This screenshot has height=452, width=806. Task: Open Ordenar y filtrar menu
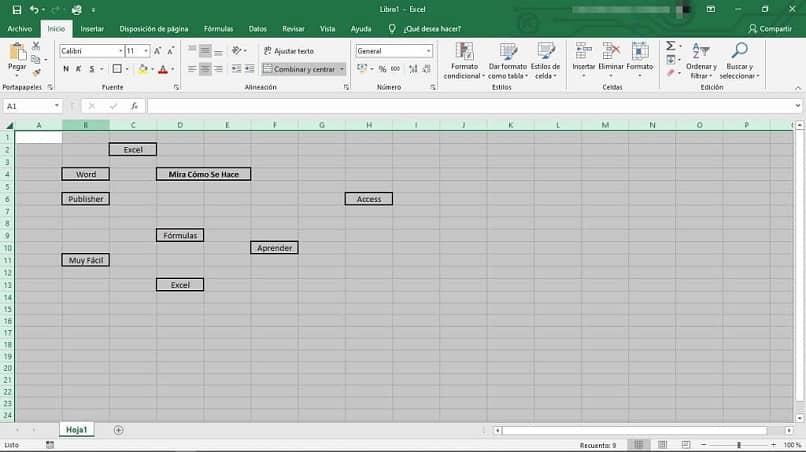[x=701, y=61]
